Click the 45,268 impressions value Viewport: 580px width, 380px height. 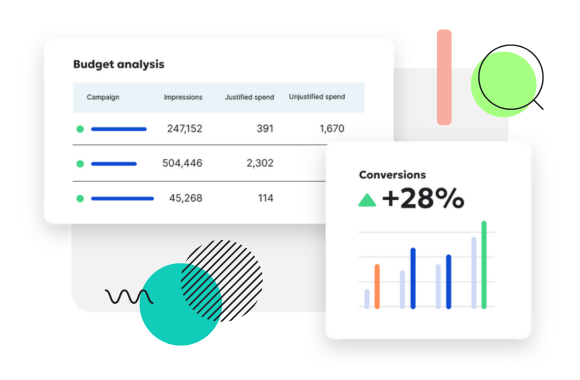tap(186, 198)
